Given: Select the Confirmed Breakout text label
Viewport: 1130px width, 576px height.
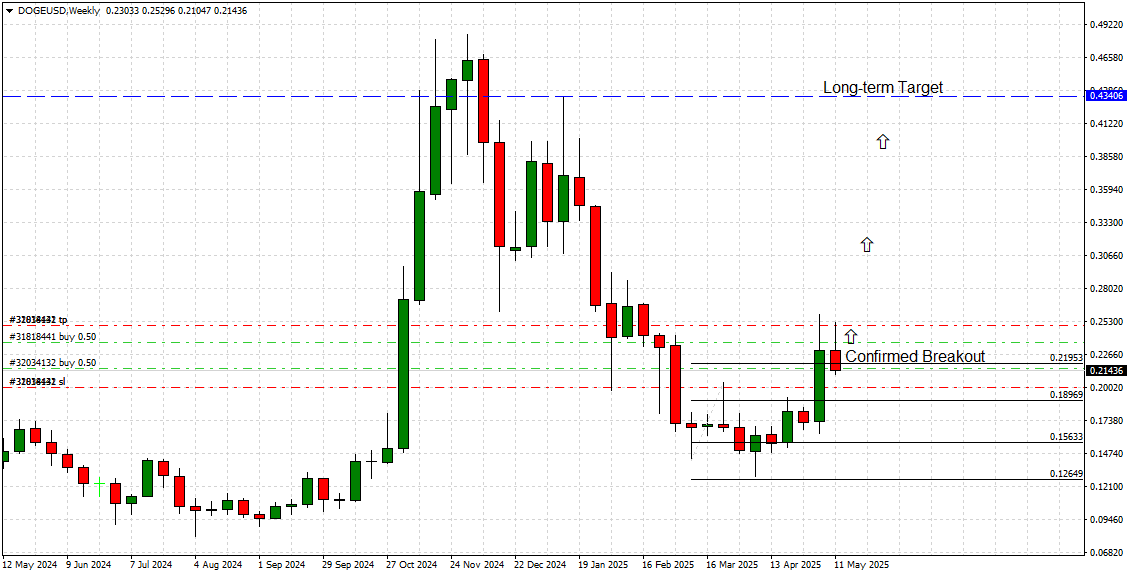Looking at the screenshot, I should click(915, 356).
